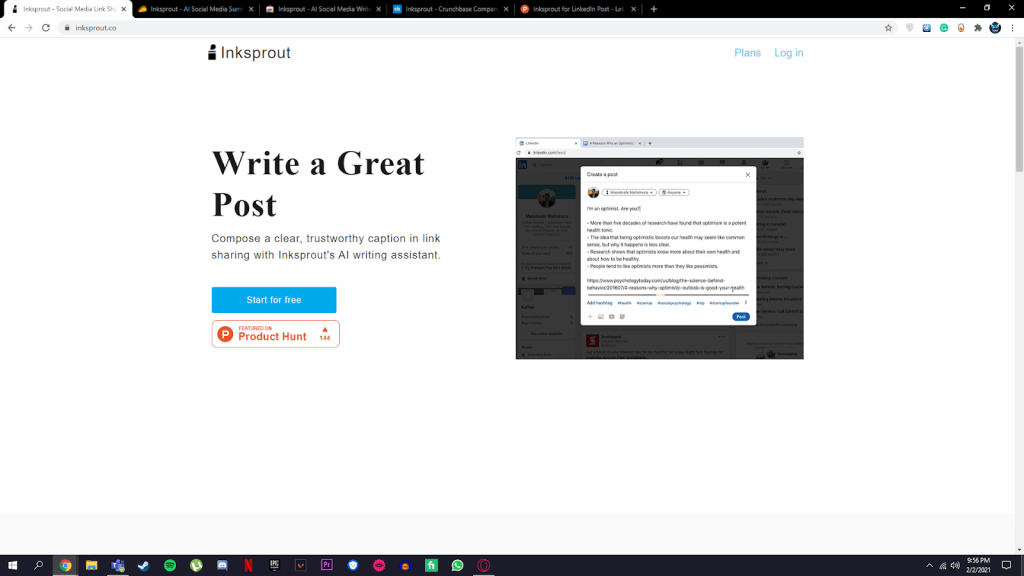Bookmark this page with the star icon
This screenshot has width=1024, height=576.
(888, 28)
